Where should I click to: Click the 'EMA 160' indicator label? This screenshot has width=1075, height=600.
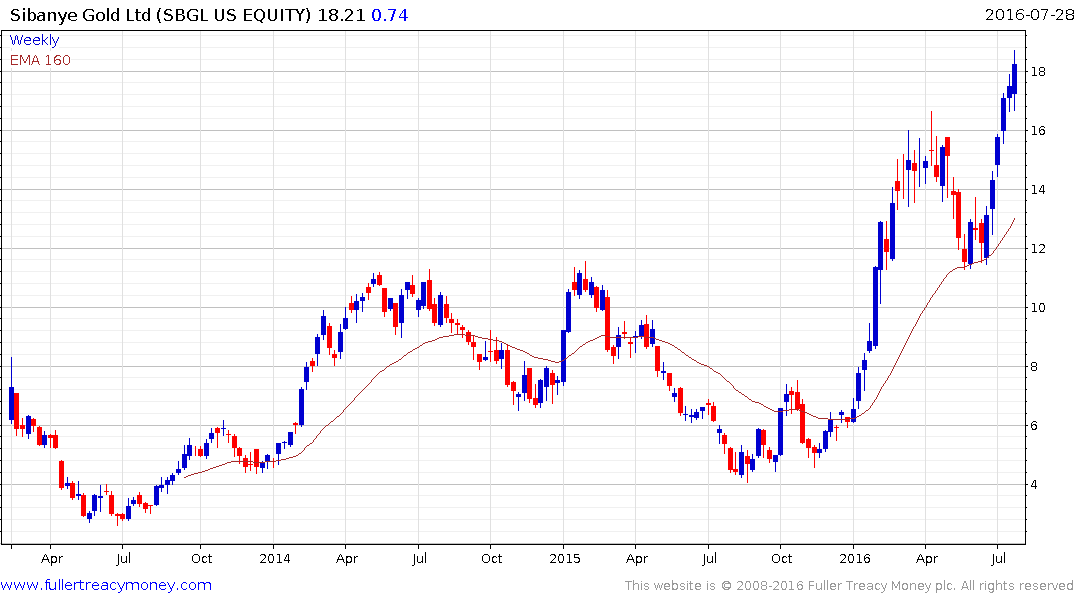40,60
